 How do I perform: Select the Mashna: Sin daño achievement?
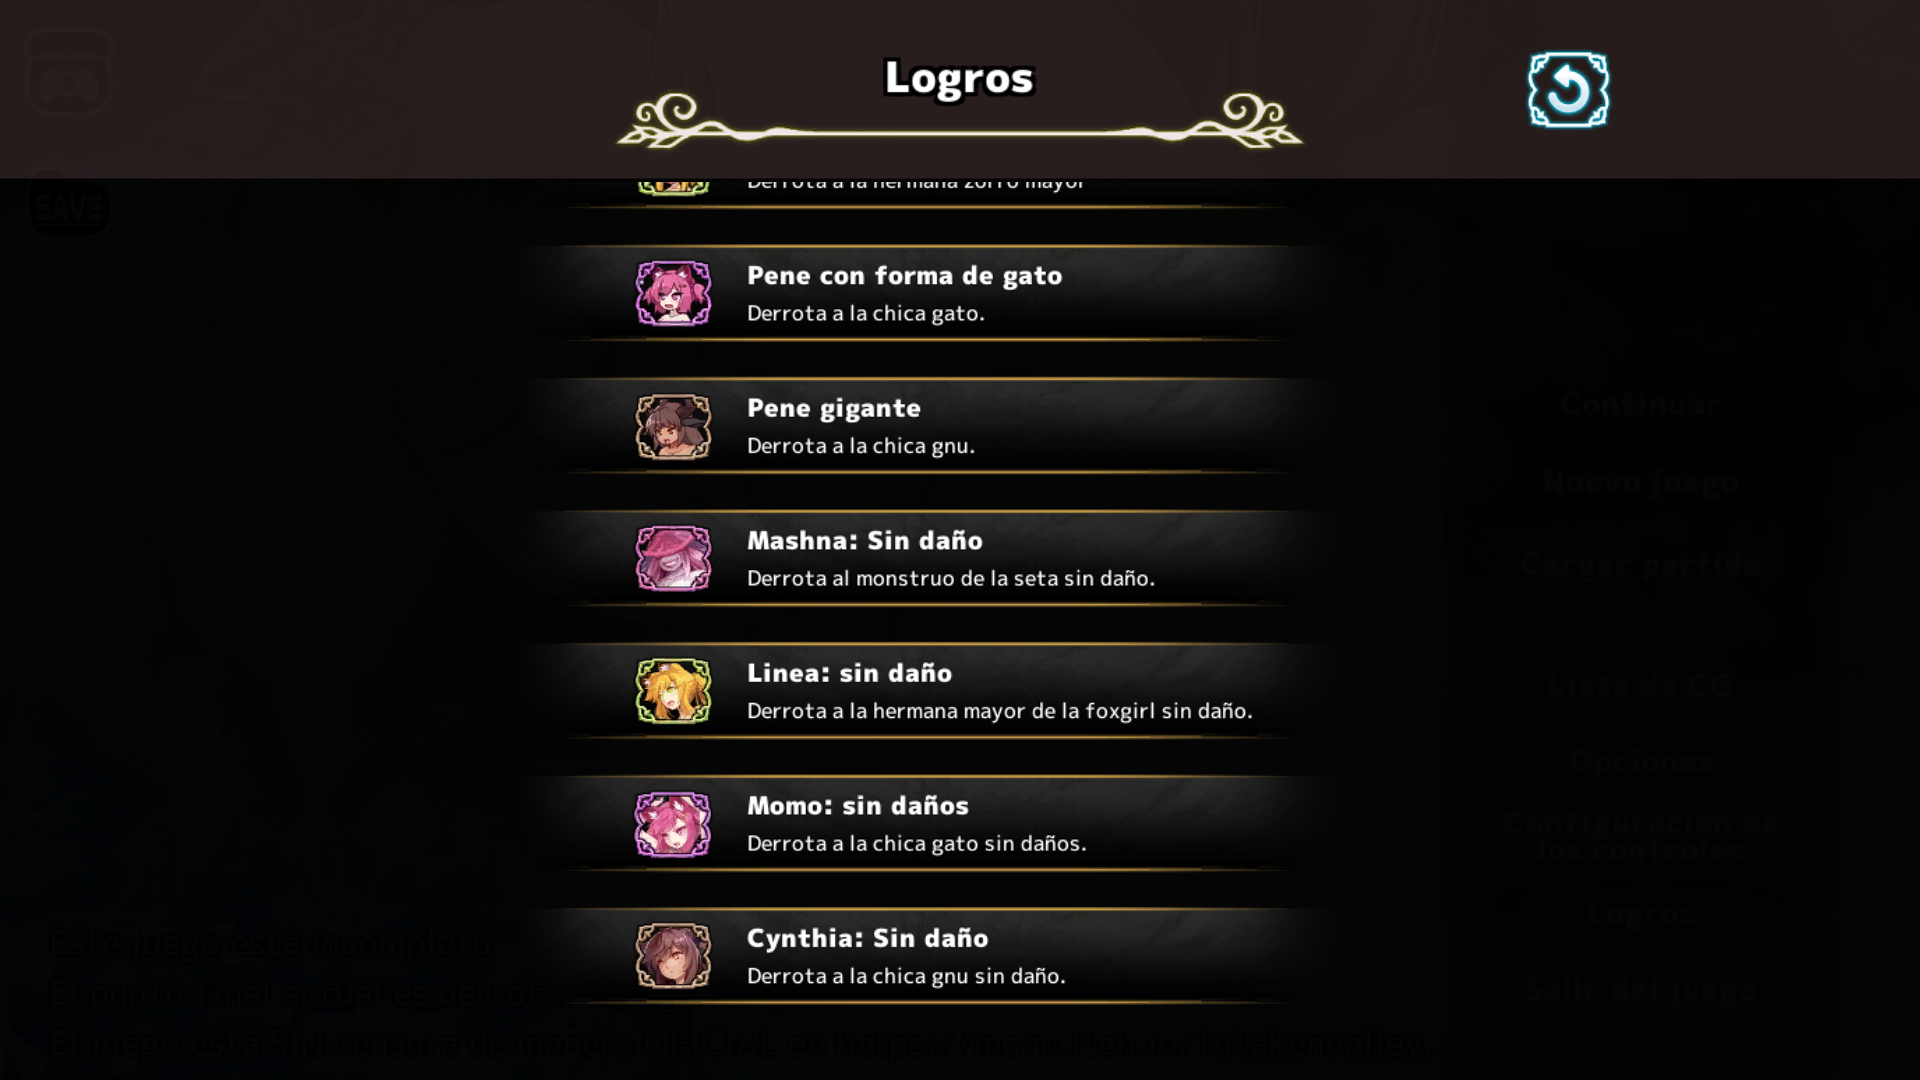click(930, 558)
